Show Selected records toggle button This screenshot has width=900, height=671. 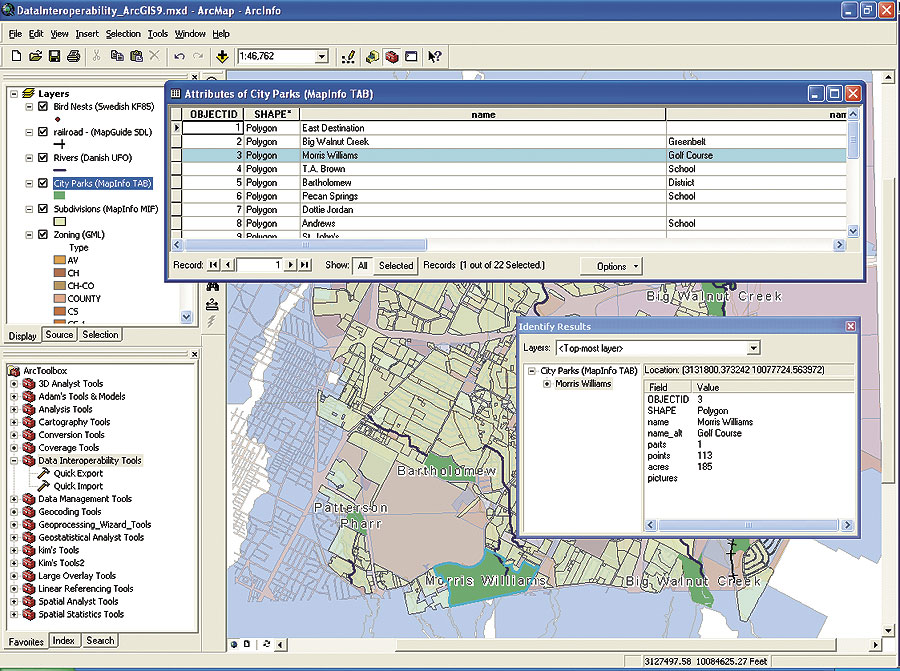coord(396,266)
